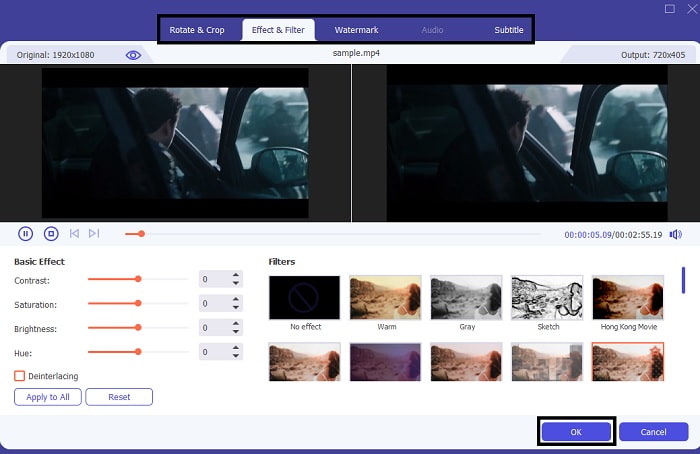Increase the Contrast value with up arrow
700x454 pixels.
tap(236, 275)
